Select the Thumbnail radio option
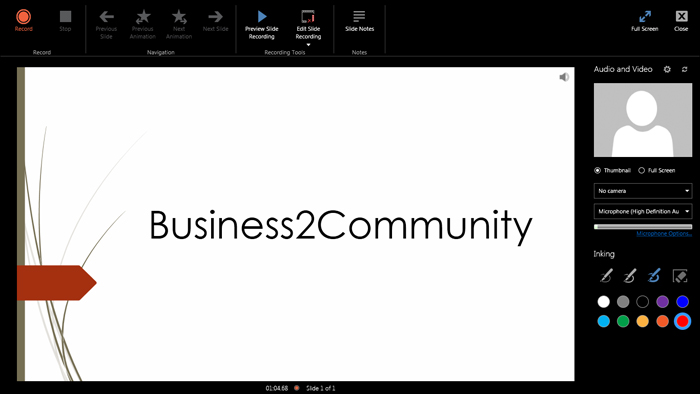This screenshot has height=394, width=700. 597,170
